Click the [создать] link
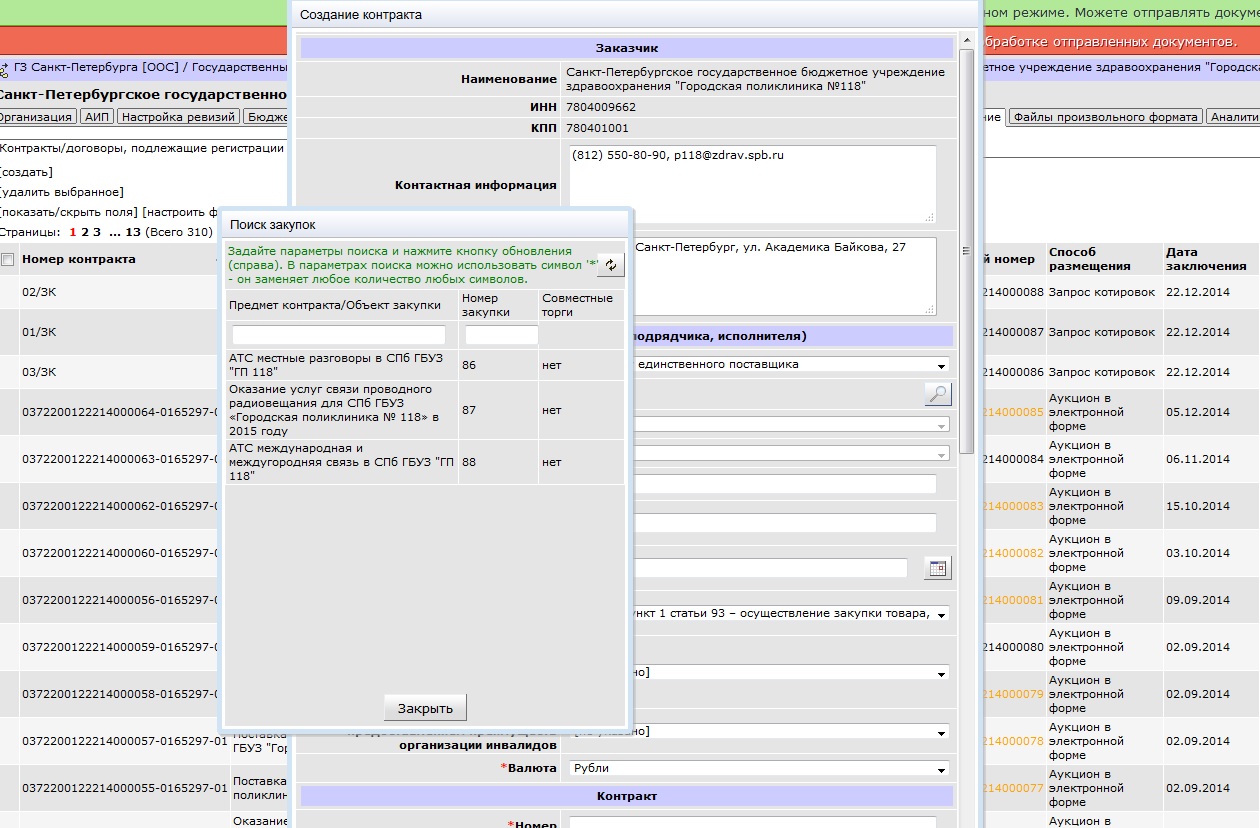1260x828 pixels. click(x=27, y=172)
